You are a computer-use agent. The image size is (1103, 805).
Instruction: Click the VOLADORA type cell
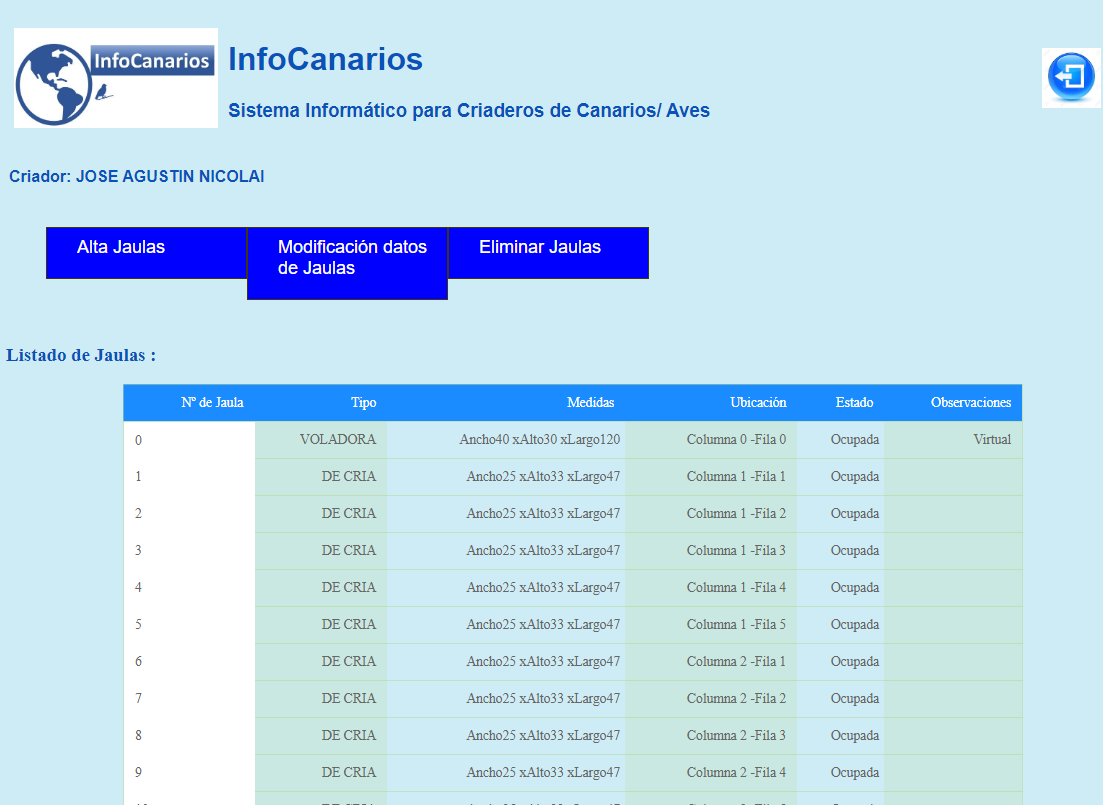click(x=337, y=440)
